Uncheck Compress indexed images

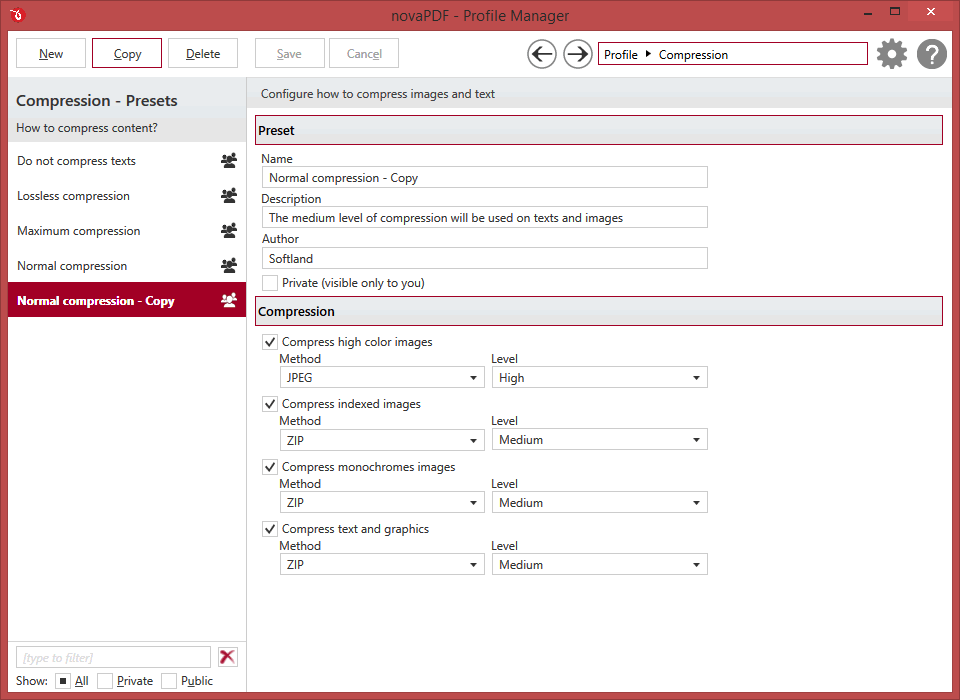269,404
